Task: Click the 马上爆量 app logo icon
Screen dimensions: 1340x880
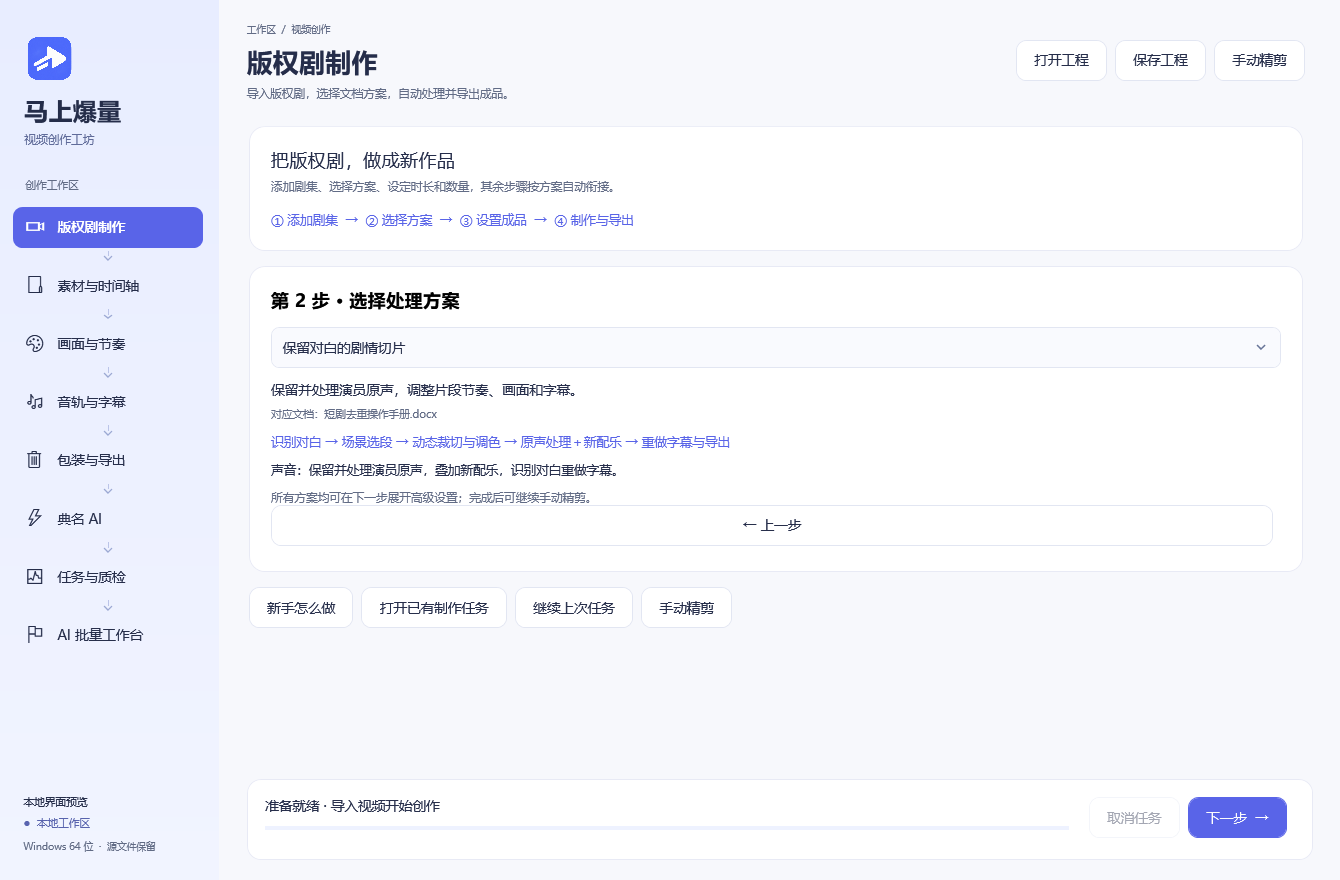Action: pyautogui.click(x=49, y=58)
